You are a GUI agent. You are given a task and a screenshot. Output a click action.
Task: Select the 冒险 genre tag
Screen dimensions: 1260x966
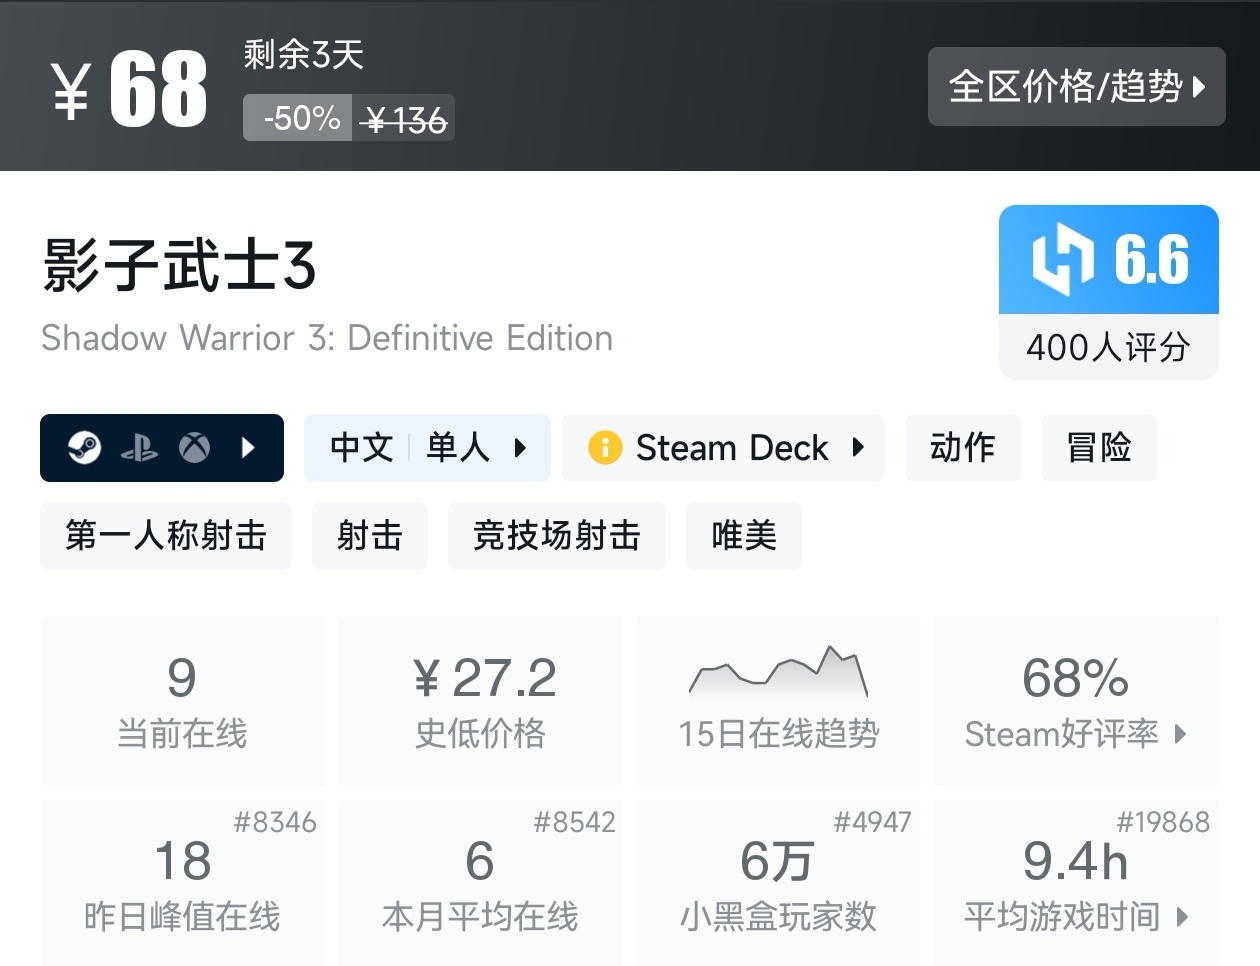click(x=1099, y=447)
